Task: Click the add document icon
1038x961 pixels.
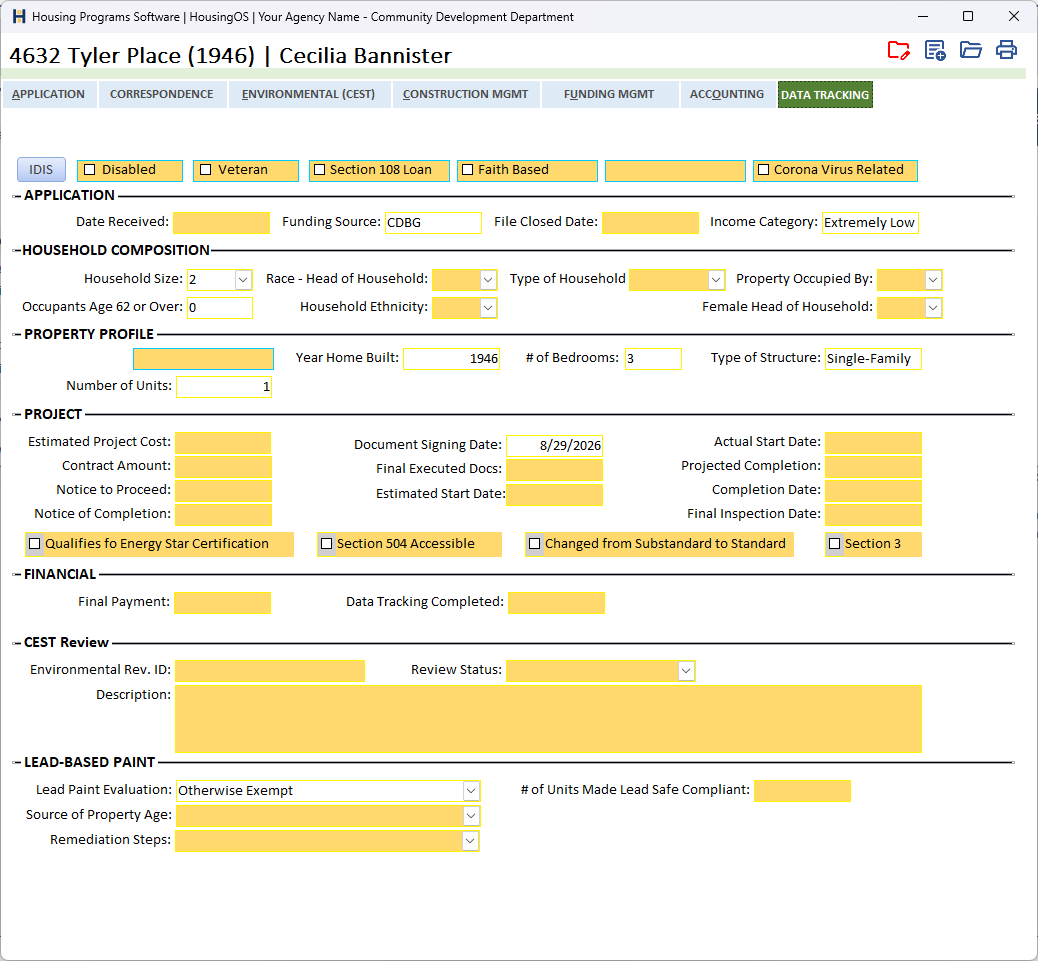Action: tap(935, 50)
